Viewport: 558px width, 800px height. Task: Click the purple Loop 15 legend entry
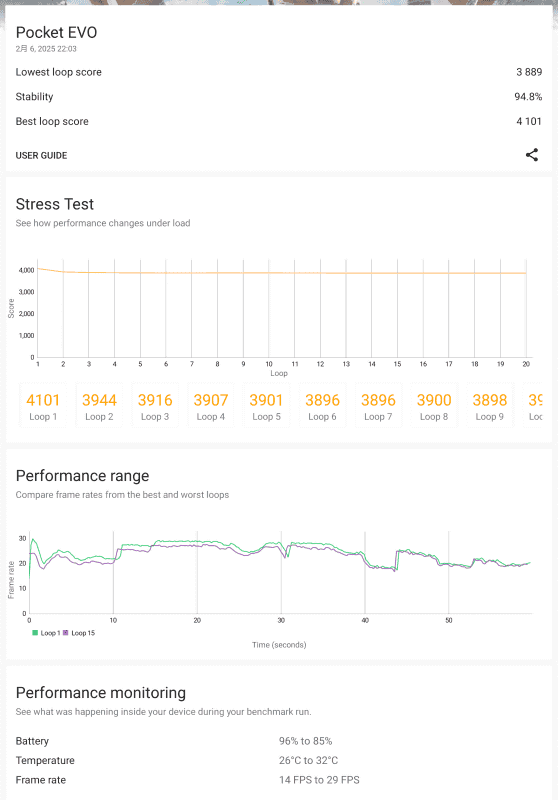coord(79,633)
